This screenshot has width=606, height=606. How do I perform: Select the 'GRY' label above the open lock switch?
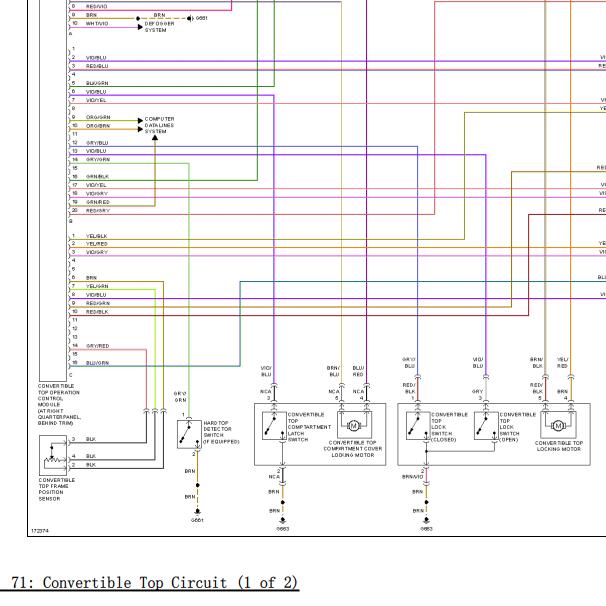point(477,392)
